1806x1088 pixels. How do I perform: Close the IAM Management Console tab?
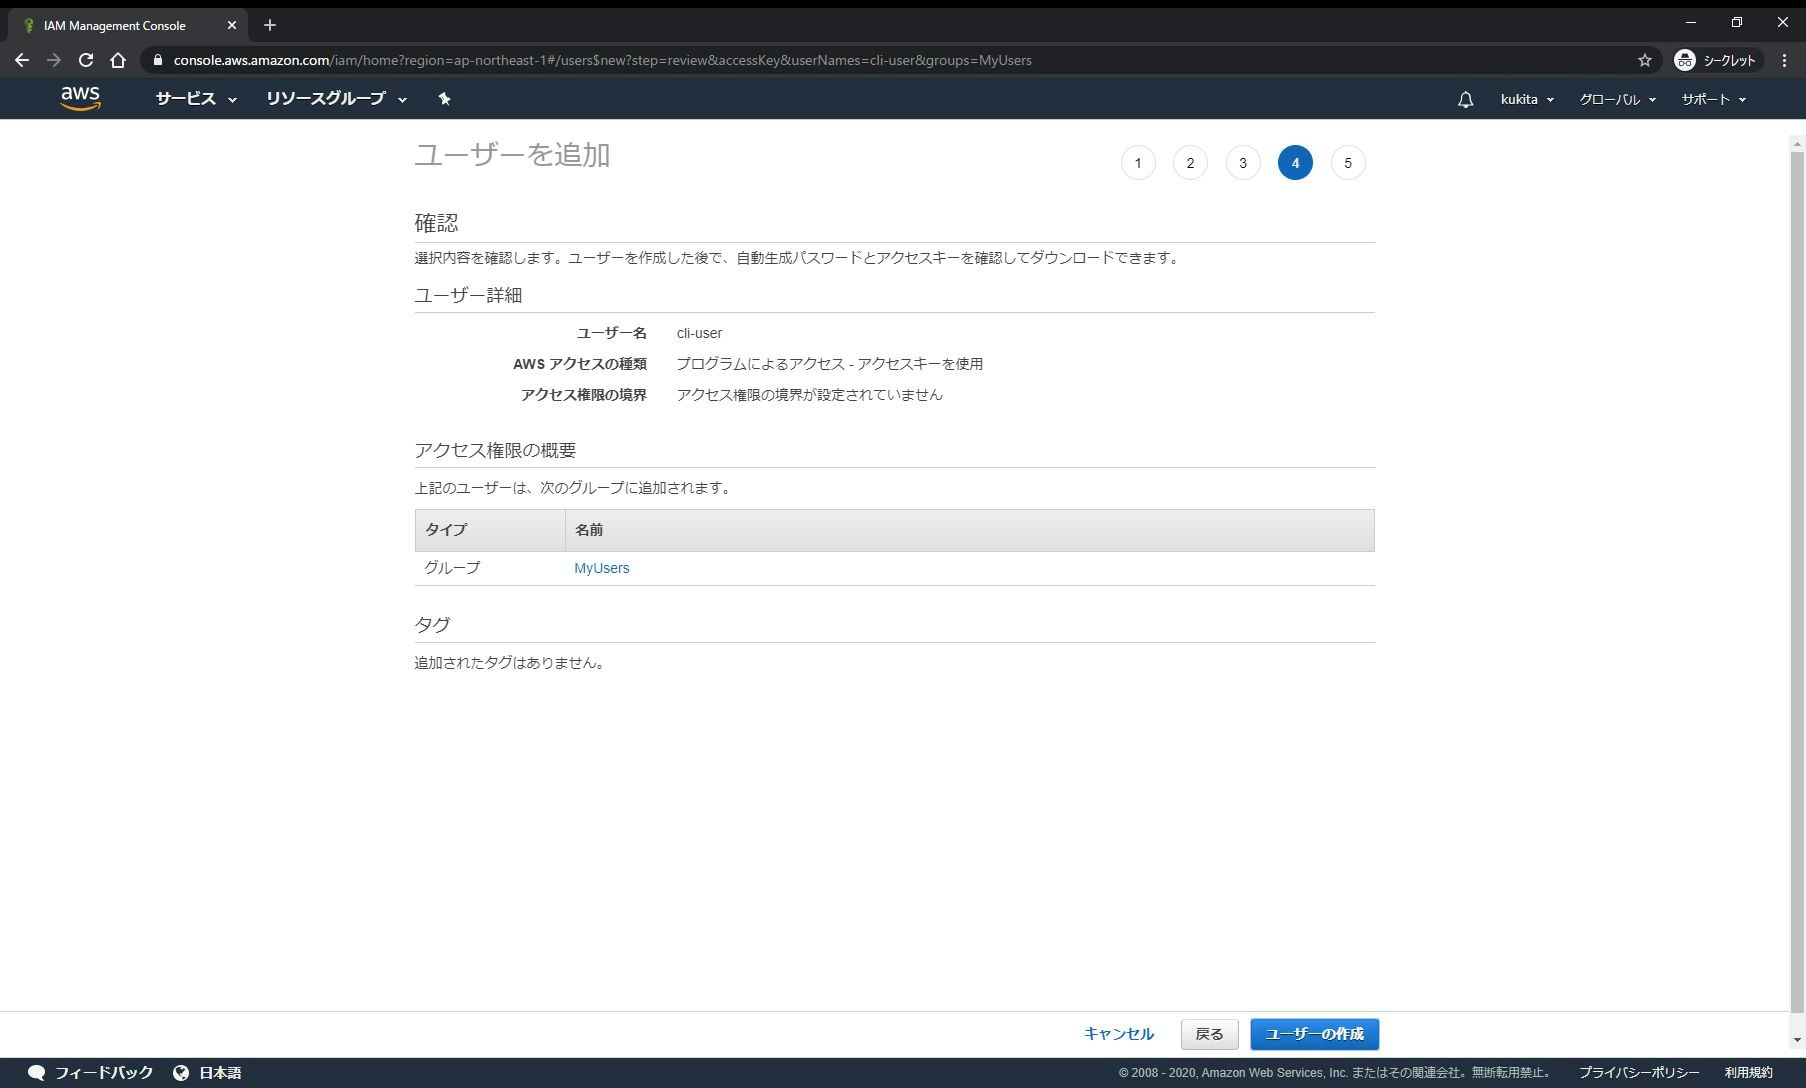coord(232,25)
